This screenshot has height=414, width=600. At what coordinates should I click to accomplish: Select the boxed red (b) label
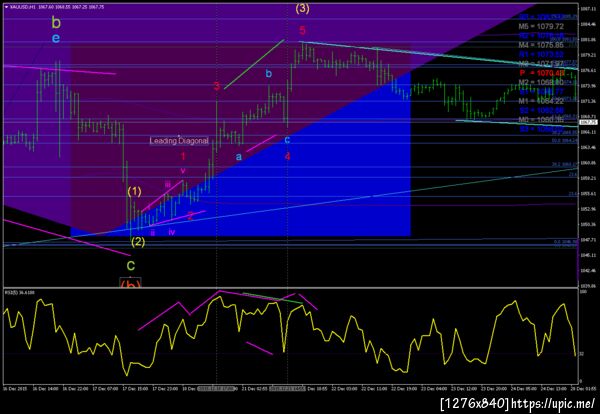pos(130,283)
